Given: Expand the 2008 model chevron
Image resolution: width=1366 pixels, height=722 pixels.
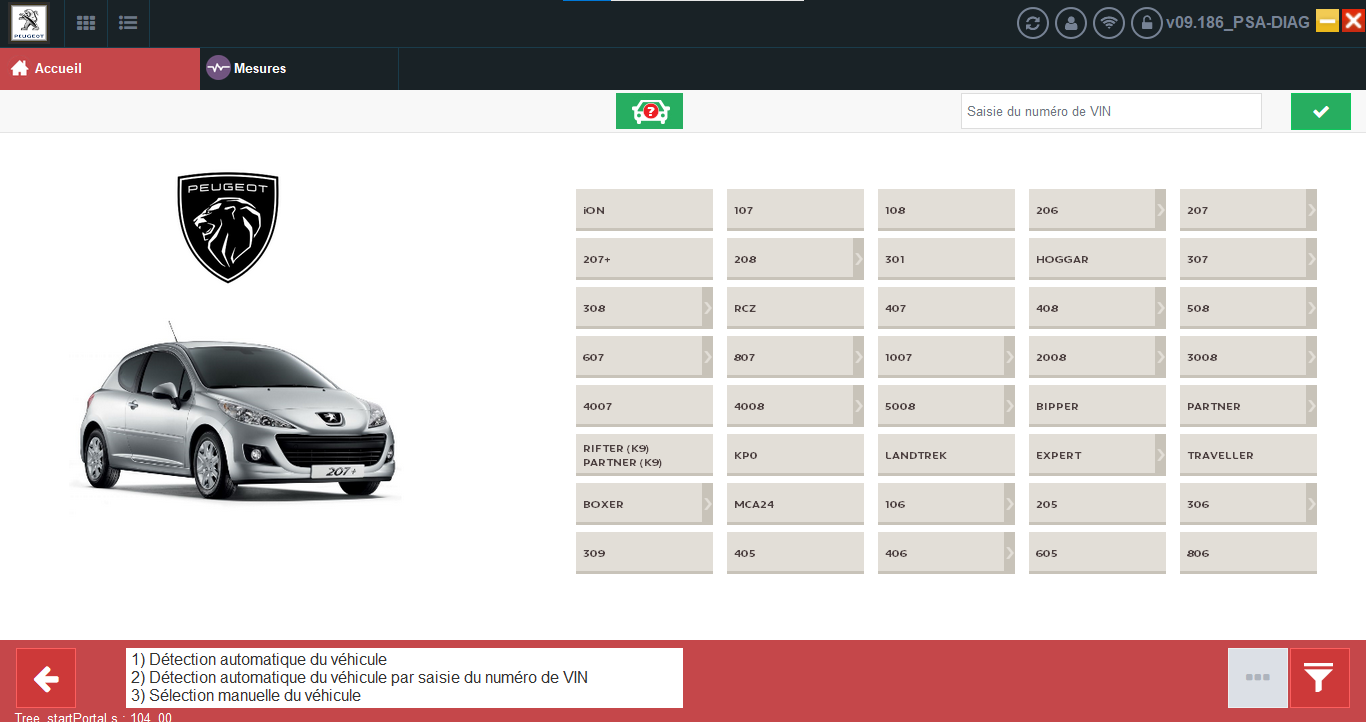Looking at the screenshot, I should click(1160, 357).
